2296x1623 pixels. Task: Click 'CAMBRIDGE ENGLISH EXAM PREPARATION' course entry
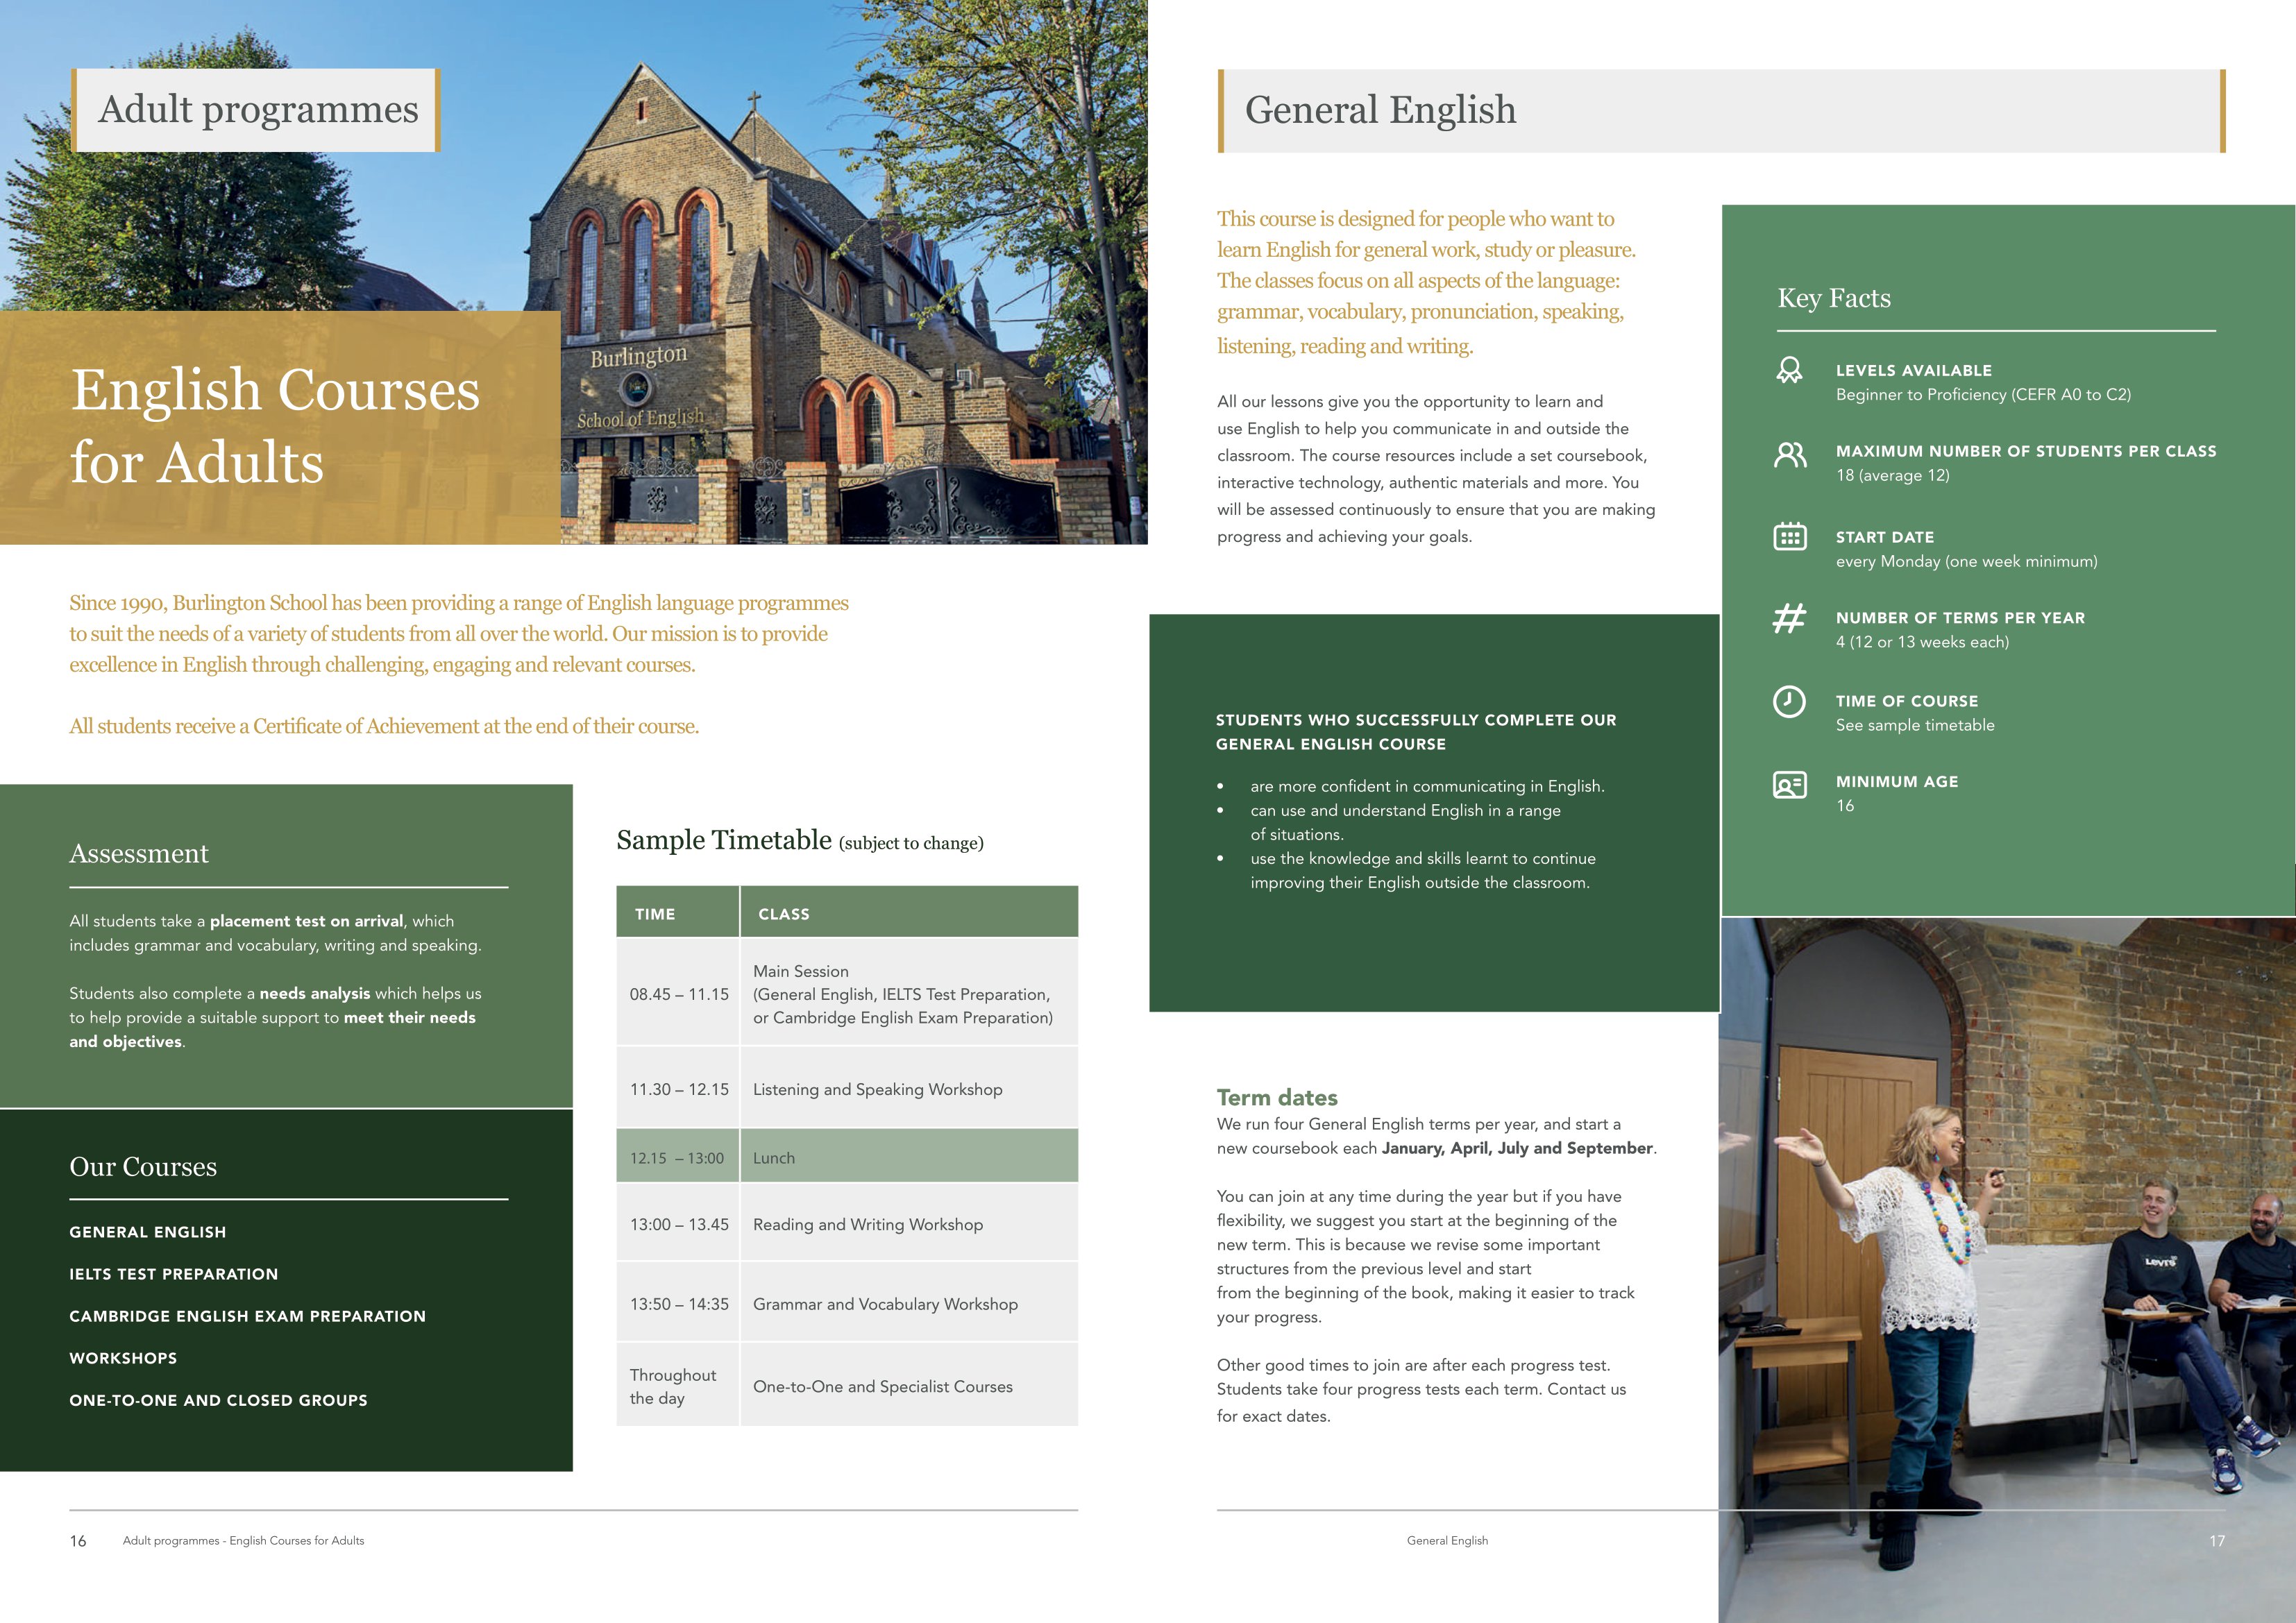(247, 1316)
